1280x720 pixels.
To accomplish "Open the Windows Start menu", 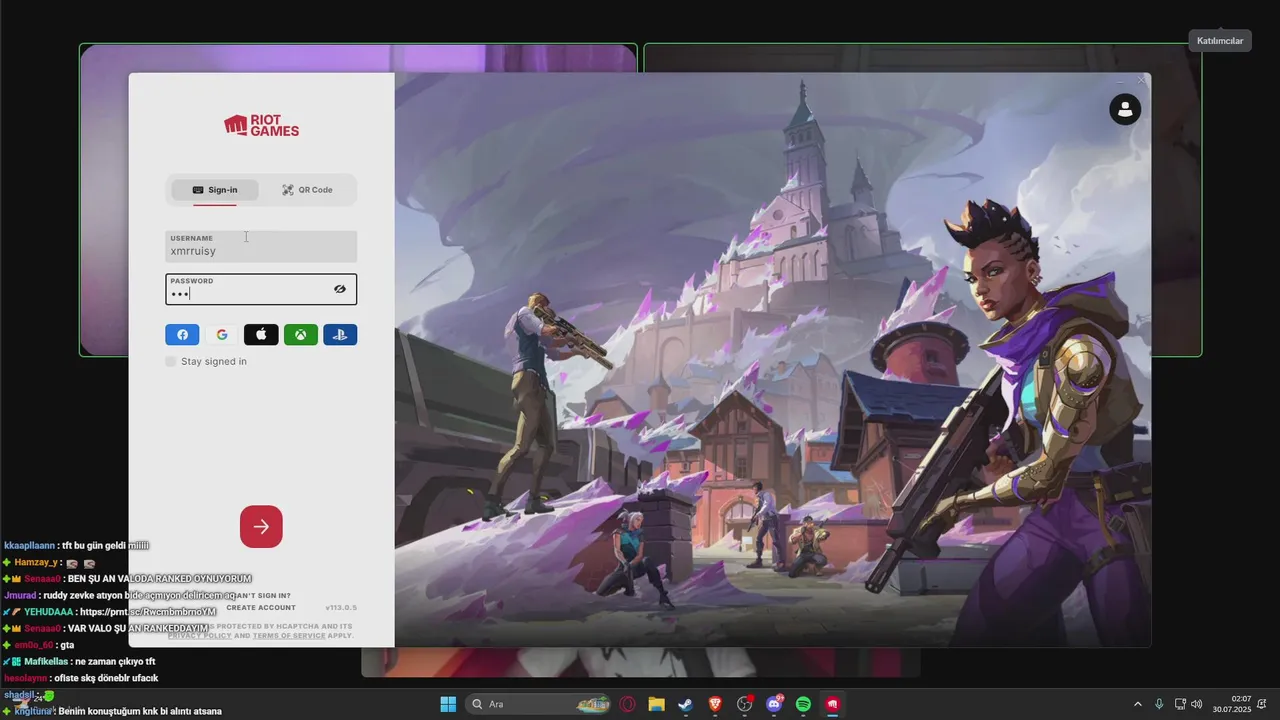I will click(x=448, y=704).
